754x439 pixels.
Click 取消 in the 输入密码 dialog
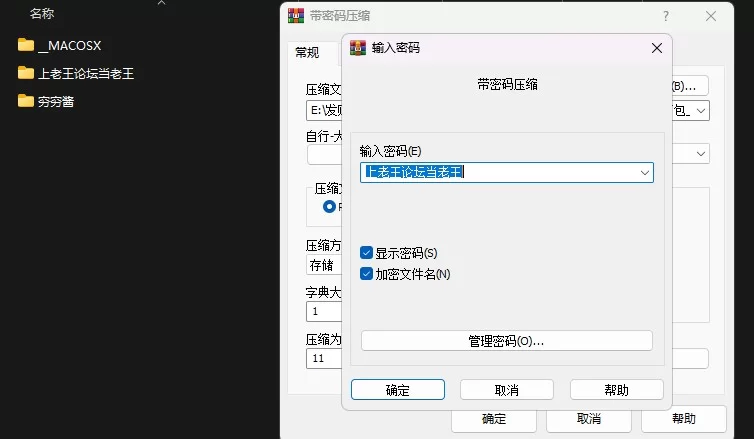click(507, 389)
